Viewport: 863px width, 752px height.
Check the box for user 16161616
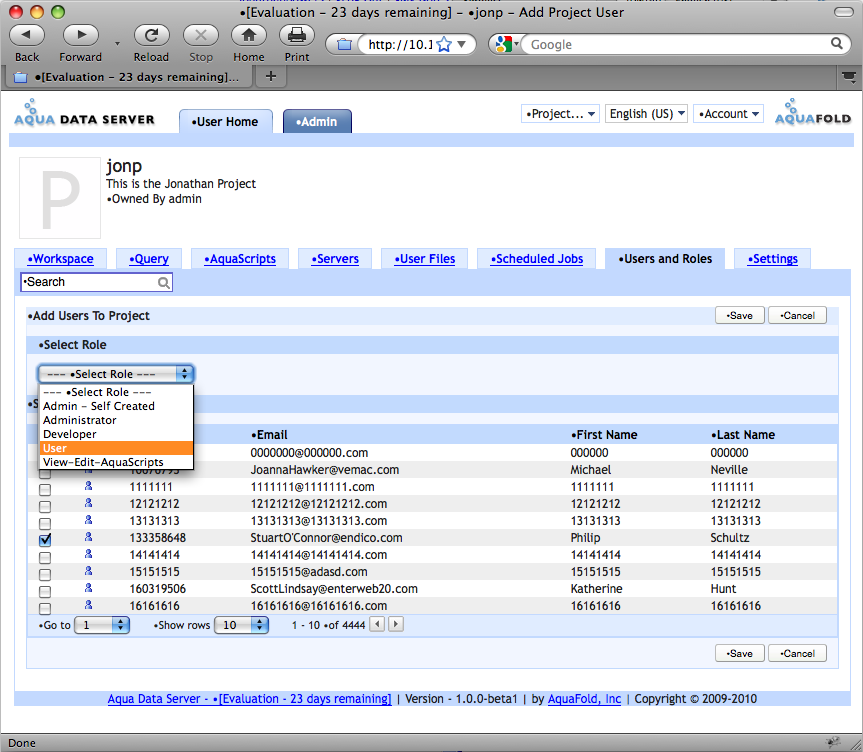(45, 608)
